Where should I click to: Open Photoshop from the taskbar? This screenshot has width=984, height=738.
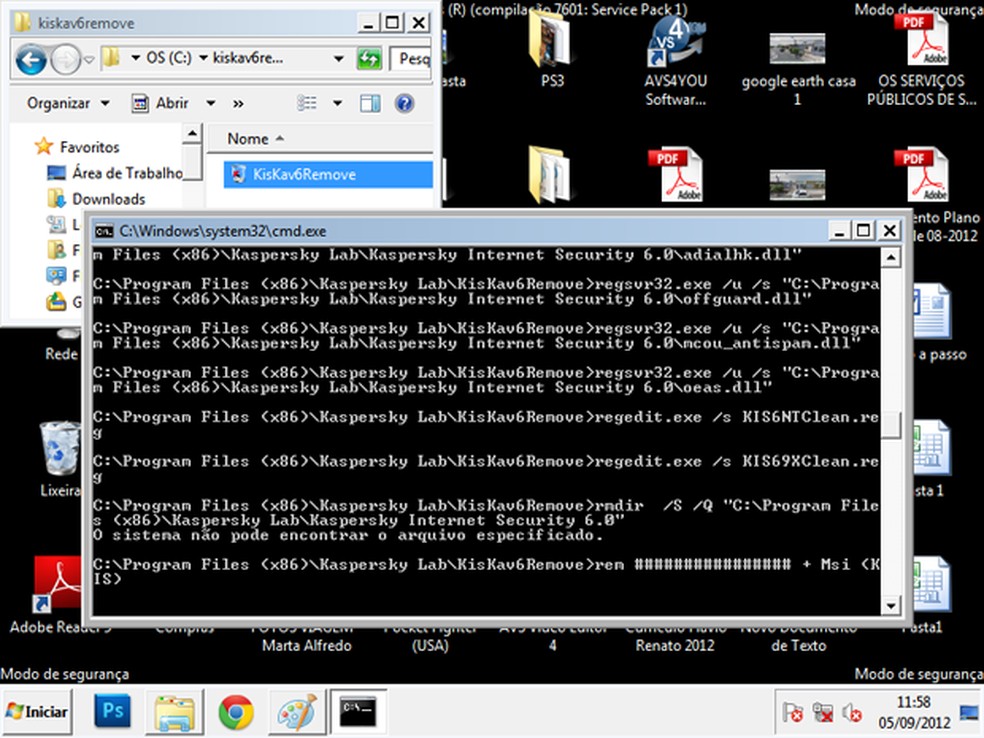pyautogui.click(x=112, y=712)
